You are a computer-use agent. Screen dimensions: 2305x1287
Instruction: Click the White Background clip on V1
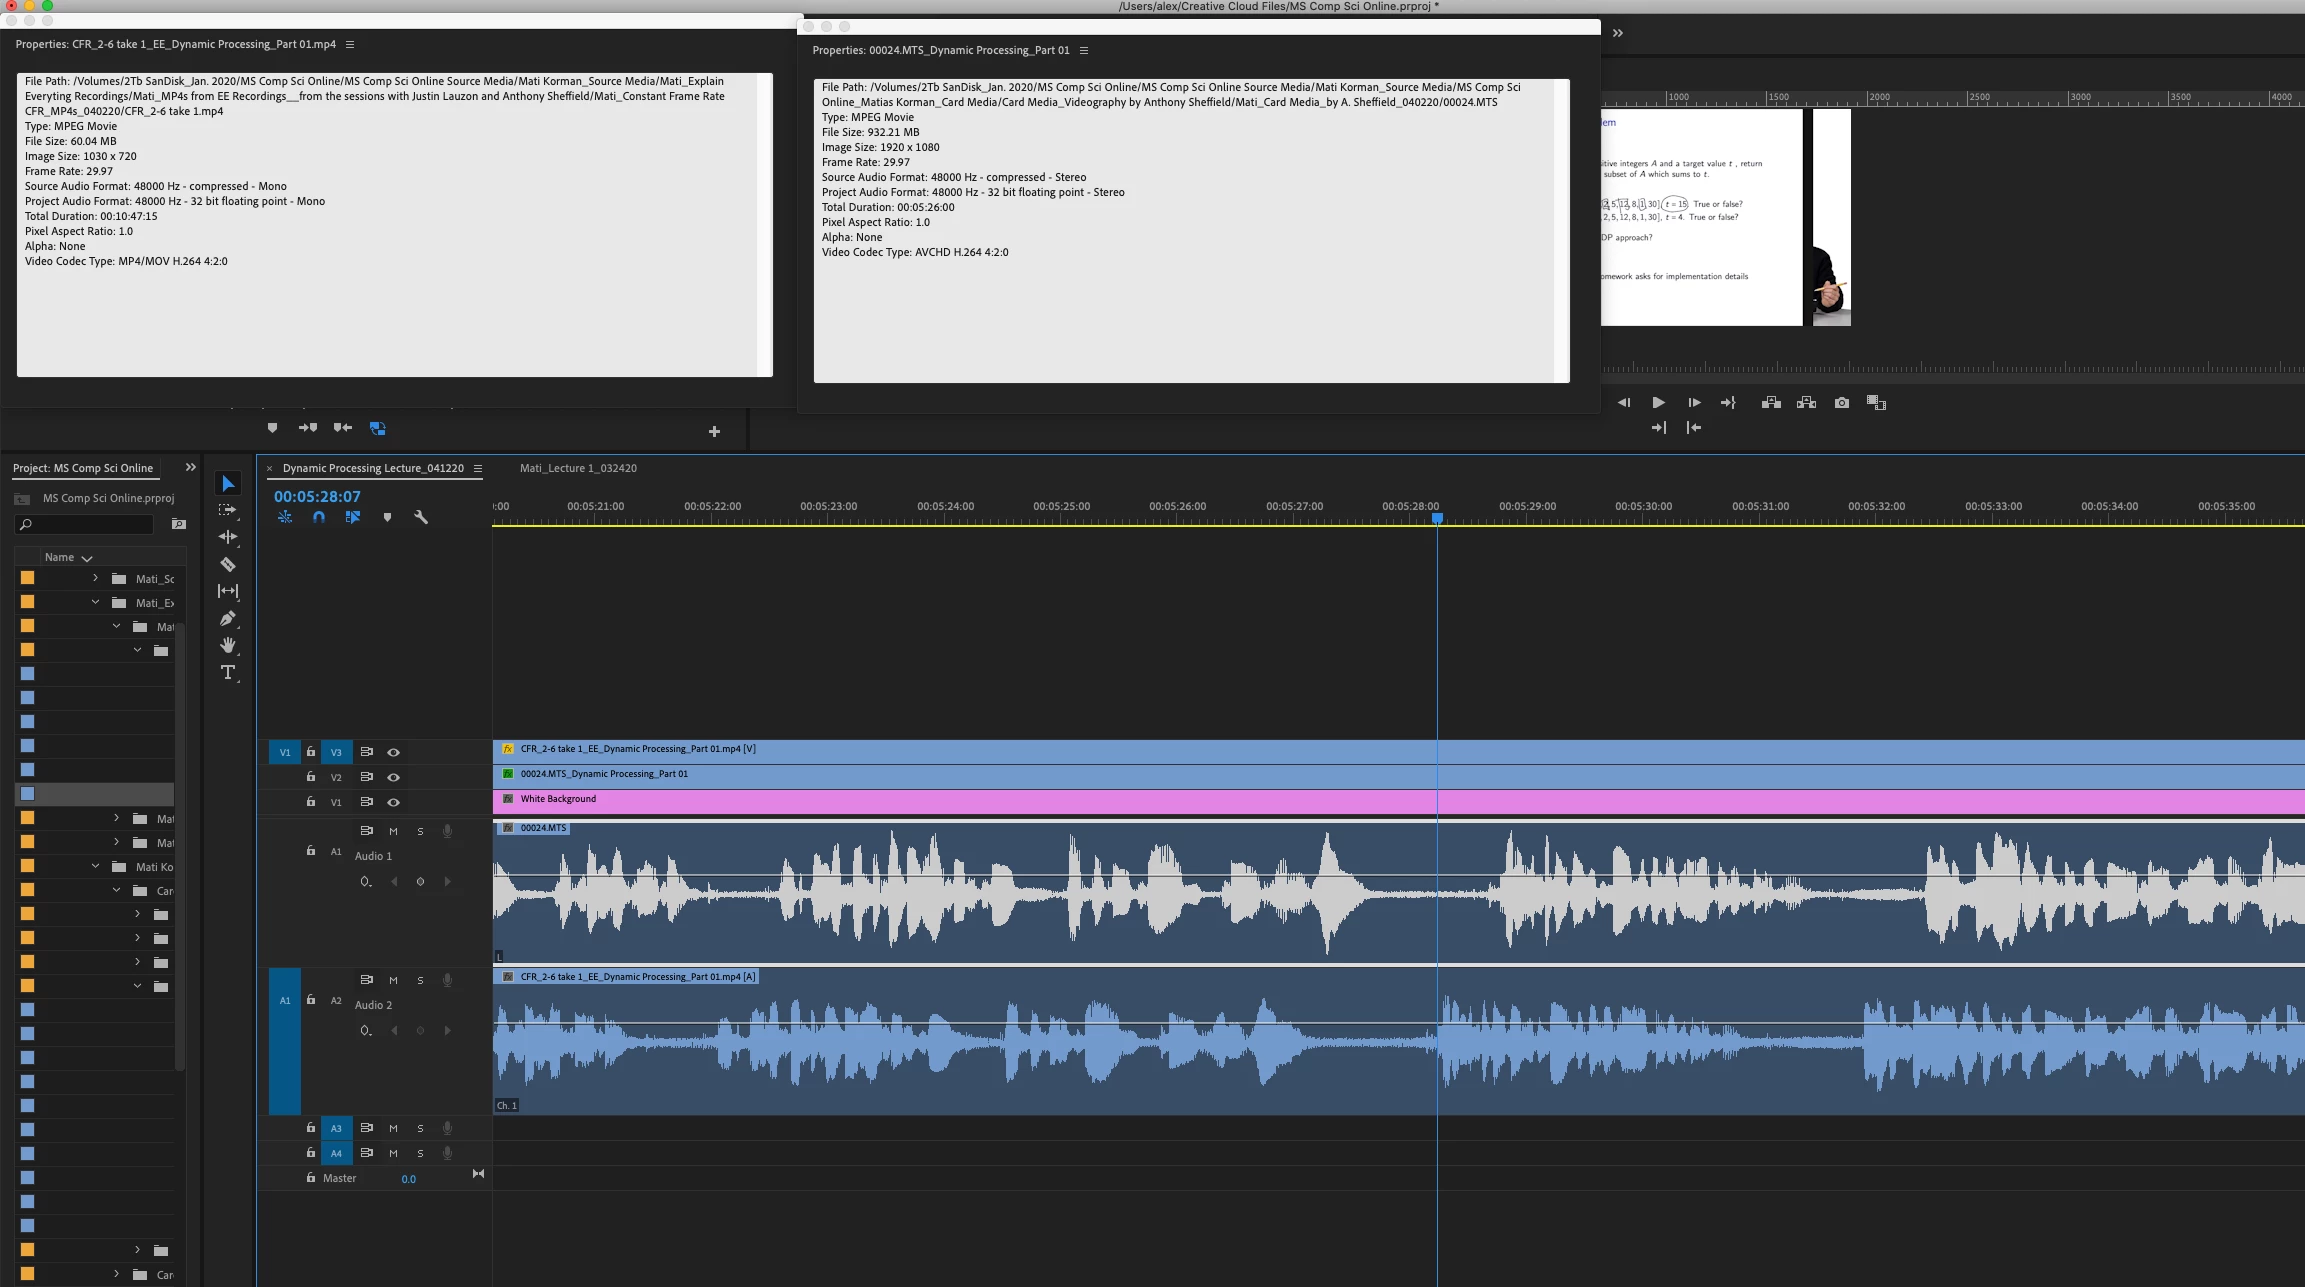[x=900, y=799]
